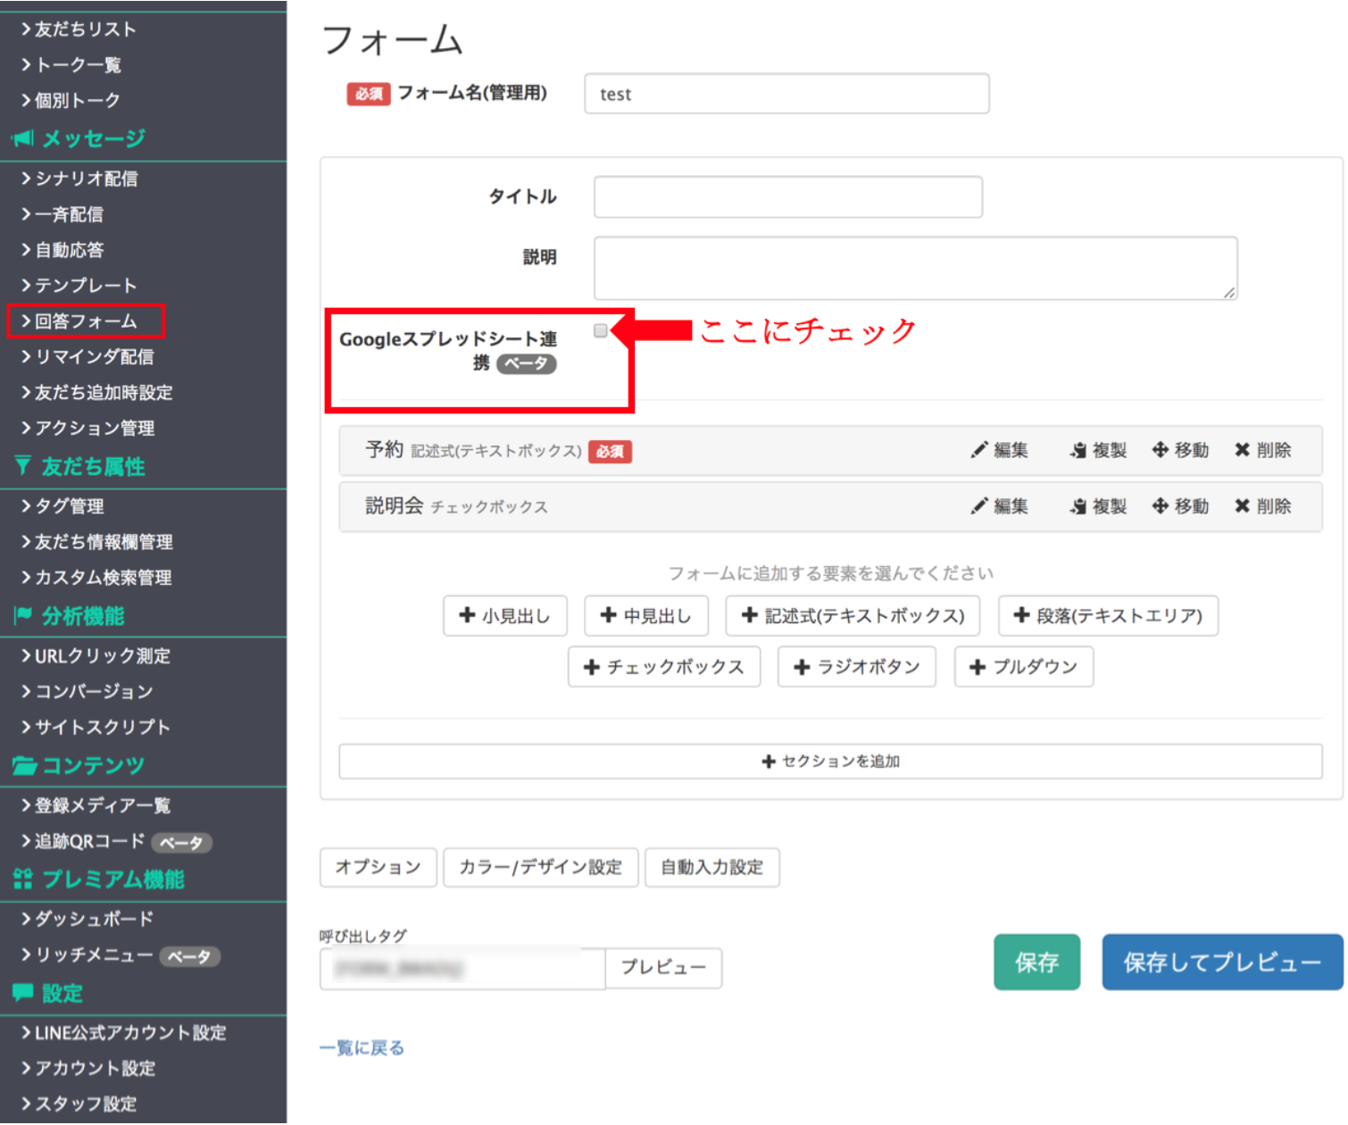Open LINE公式アカウント設定 in sidebar
Screen dimensions: 1348x1125
coord(131,1033)
